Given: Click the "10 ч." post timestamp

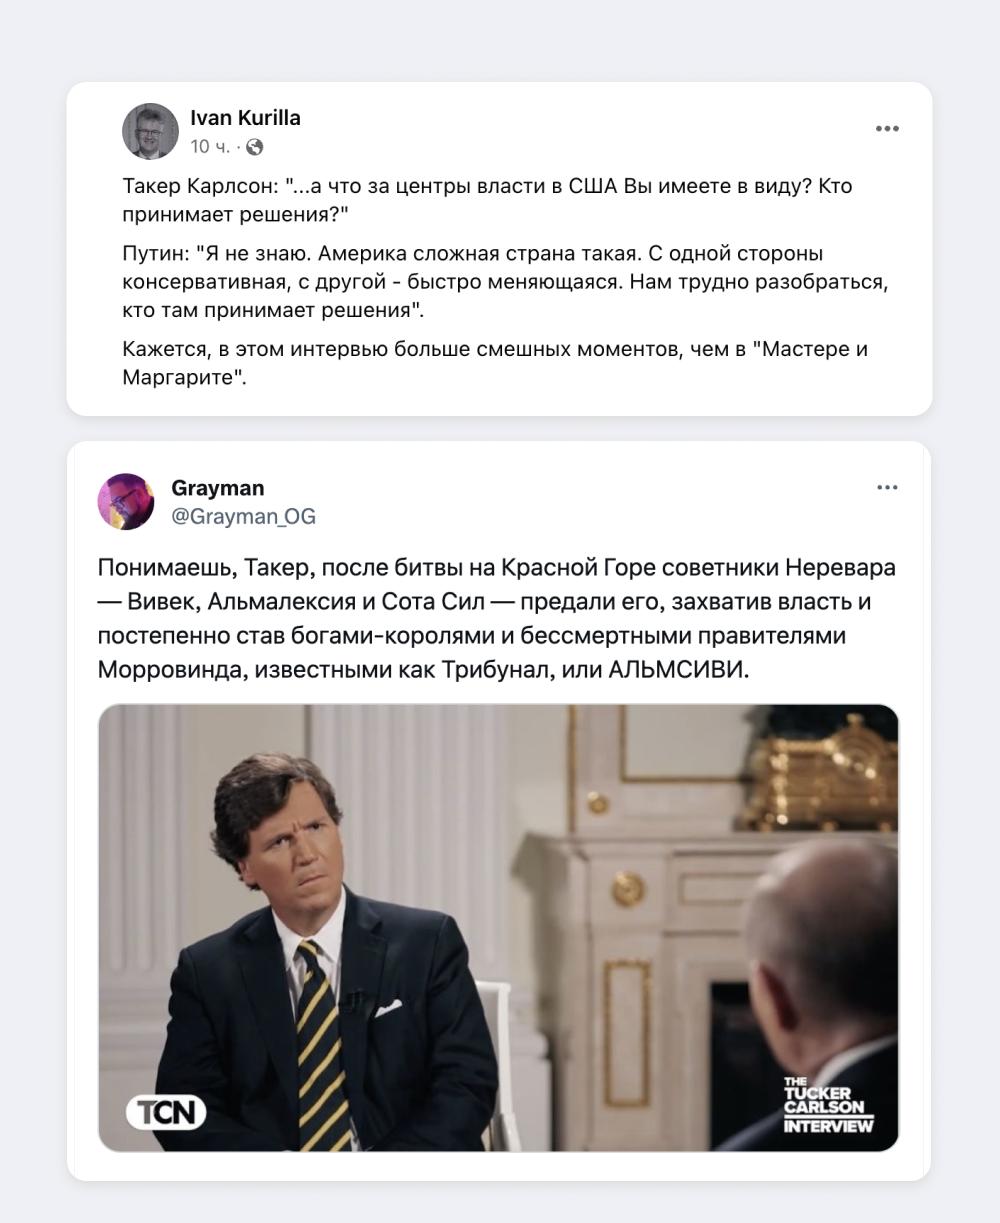Looking at the screenshot, I should (210, 147).
